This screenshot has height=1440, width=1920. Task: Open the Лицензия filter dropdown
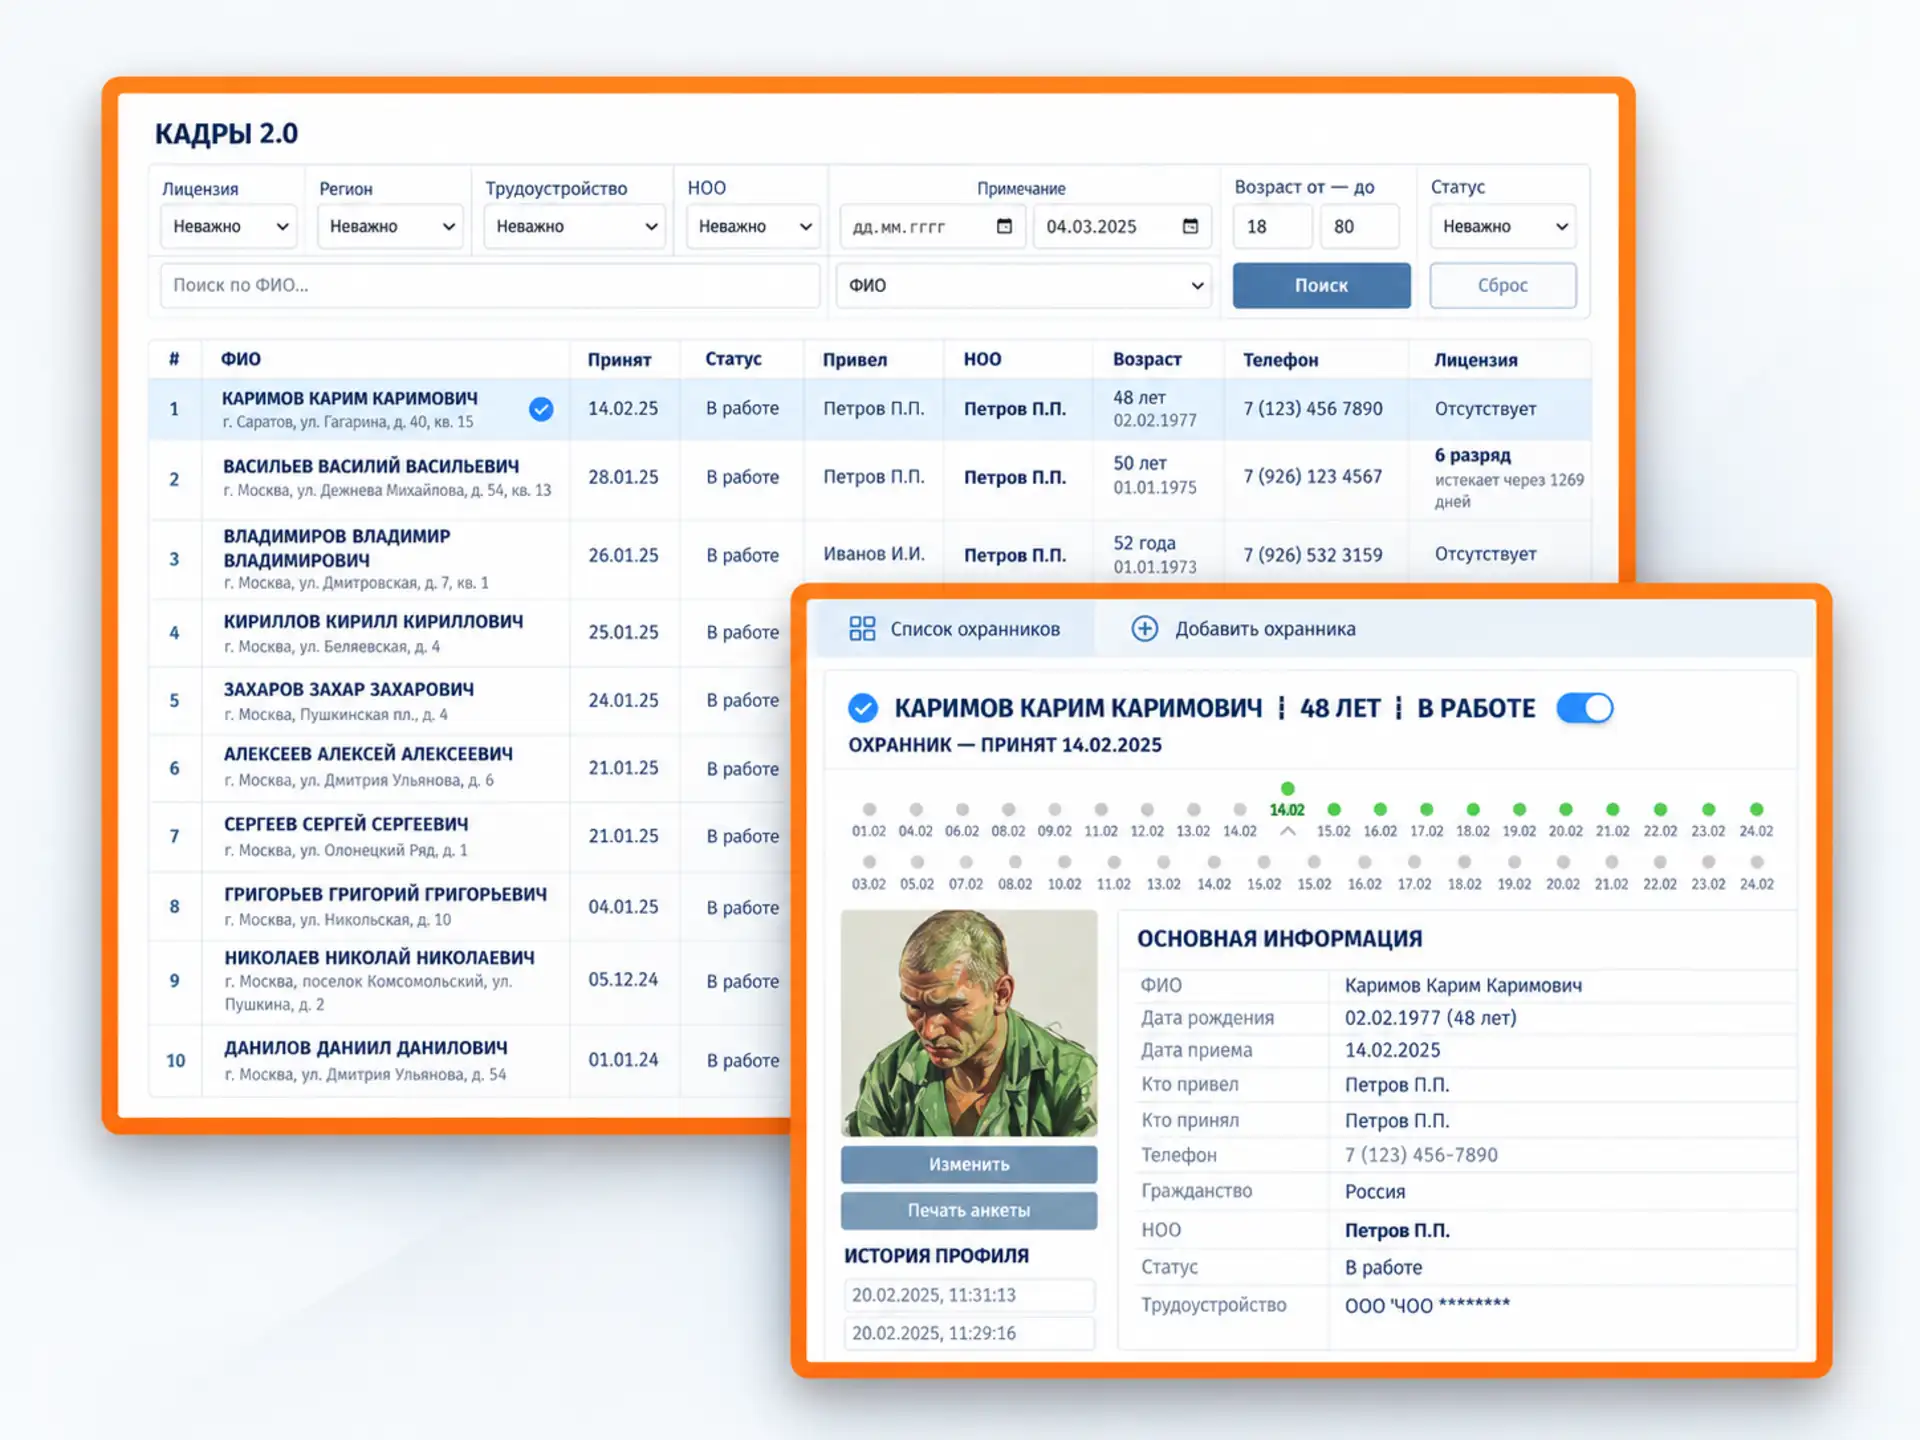pyautogui.click(x=229, y=226)
